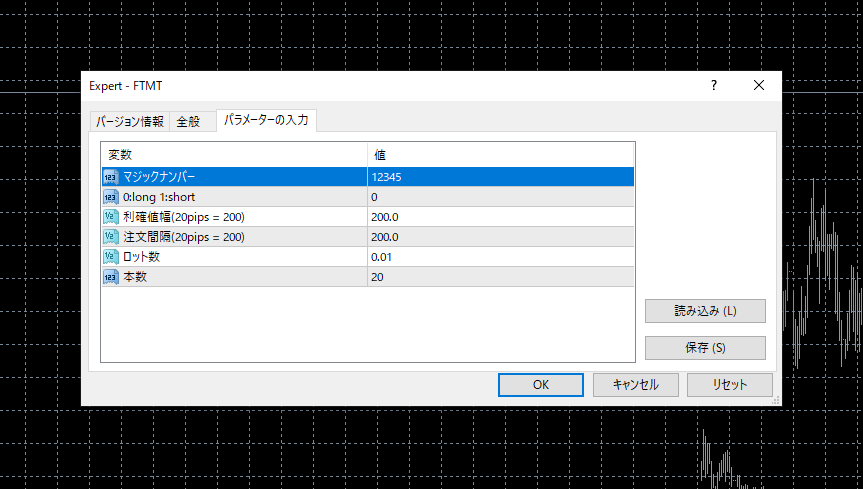The image size is (863, 489).
Task: Select the パラメーターの入力 tab
Action: [266, 121]
